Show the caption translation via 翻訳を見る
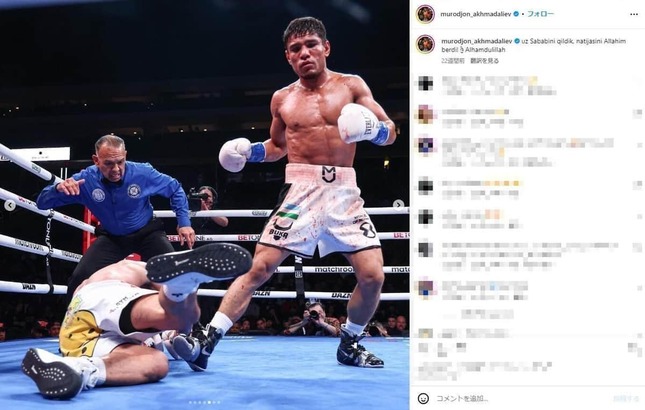This screenshot has height=410, width=645. 485,61
